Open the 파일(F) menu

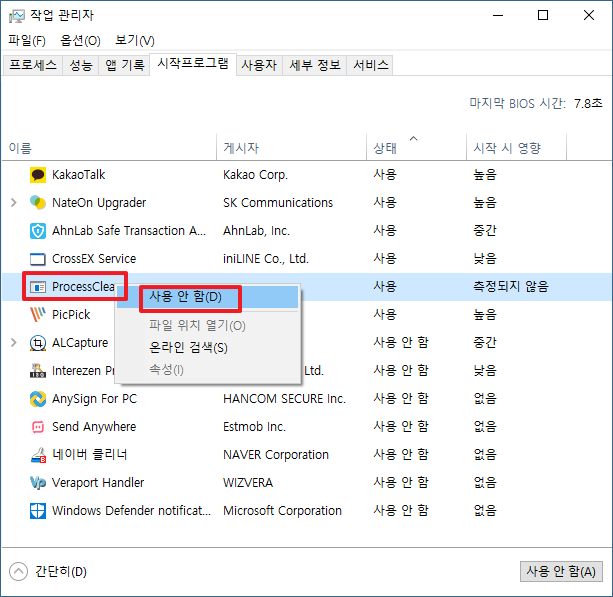click(x=27, y=40)
